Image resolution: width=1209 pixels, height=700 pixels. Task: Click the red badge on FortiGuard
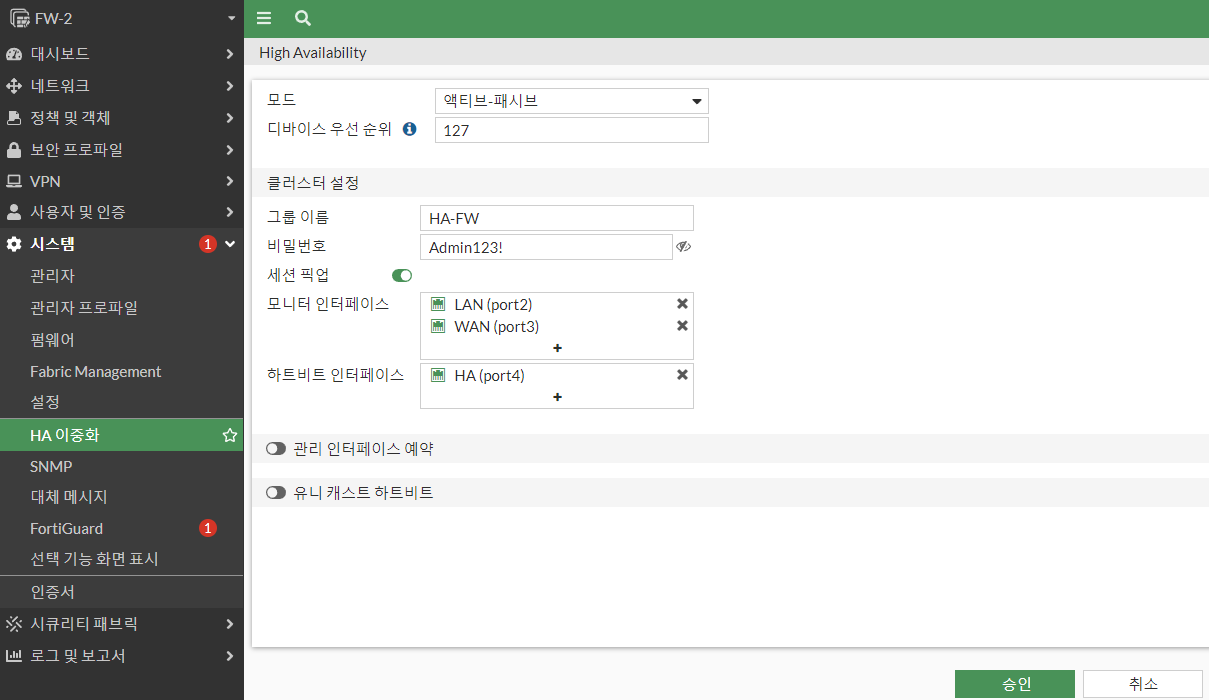coord(207,528)
